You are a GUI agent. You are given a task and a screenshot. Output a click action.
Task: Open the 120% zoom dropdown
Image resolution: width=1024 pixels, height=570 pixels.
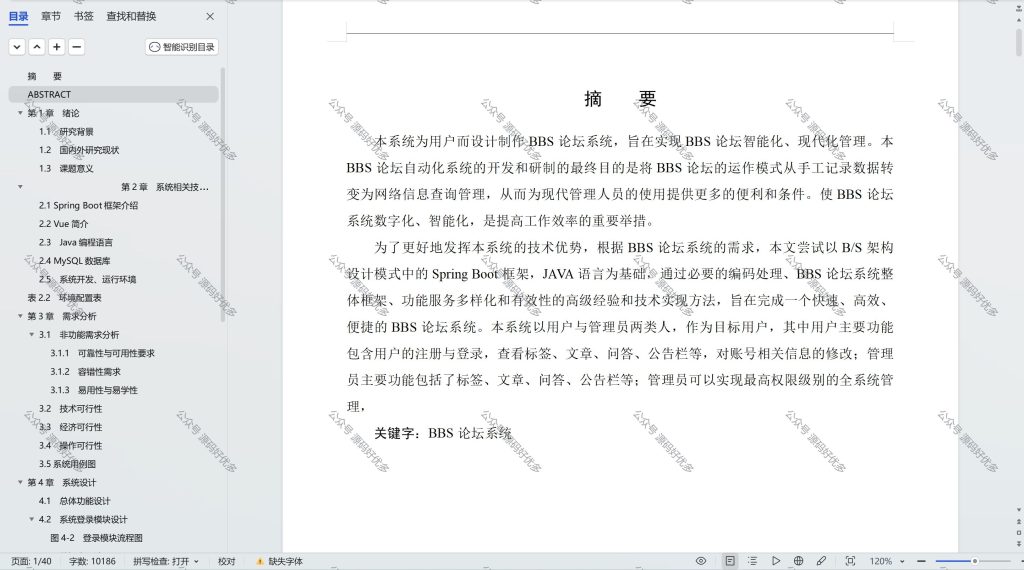[x=887, y=561]
